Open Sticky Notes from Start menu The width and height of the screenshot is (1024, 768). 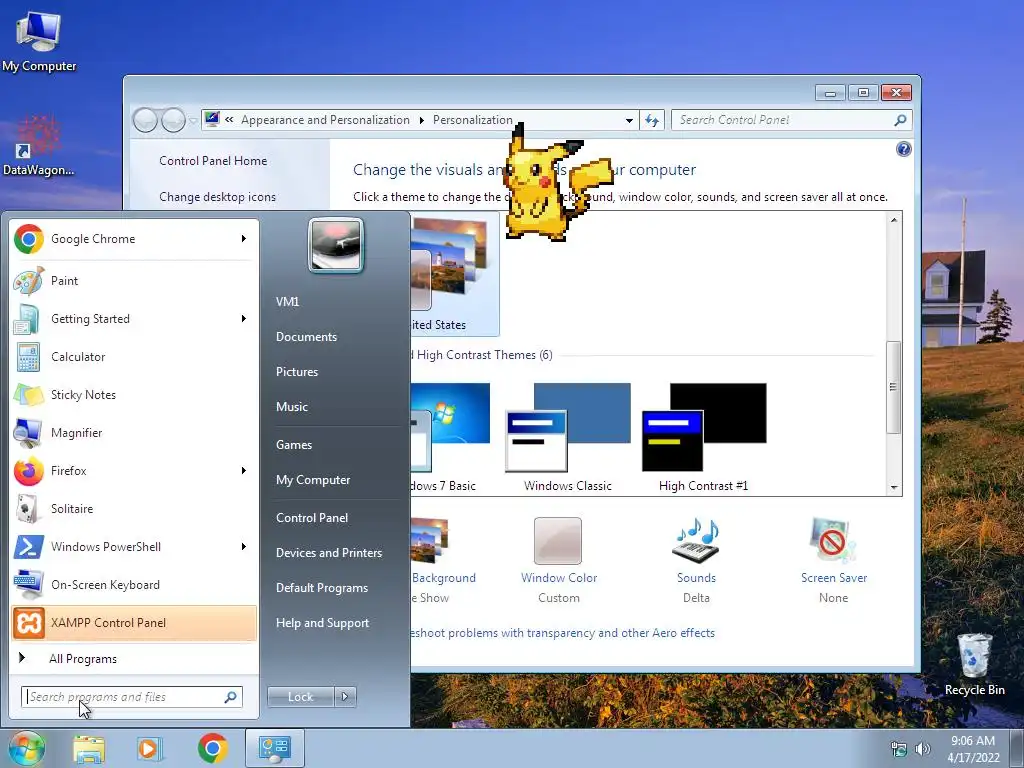(134, 394)
